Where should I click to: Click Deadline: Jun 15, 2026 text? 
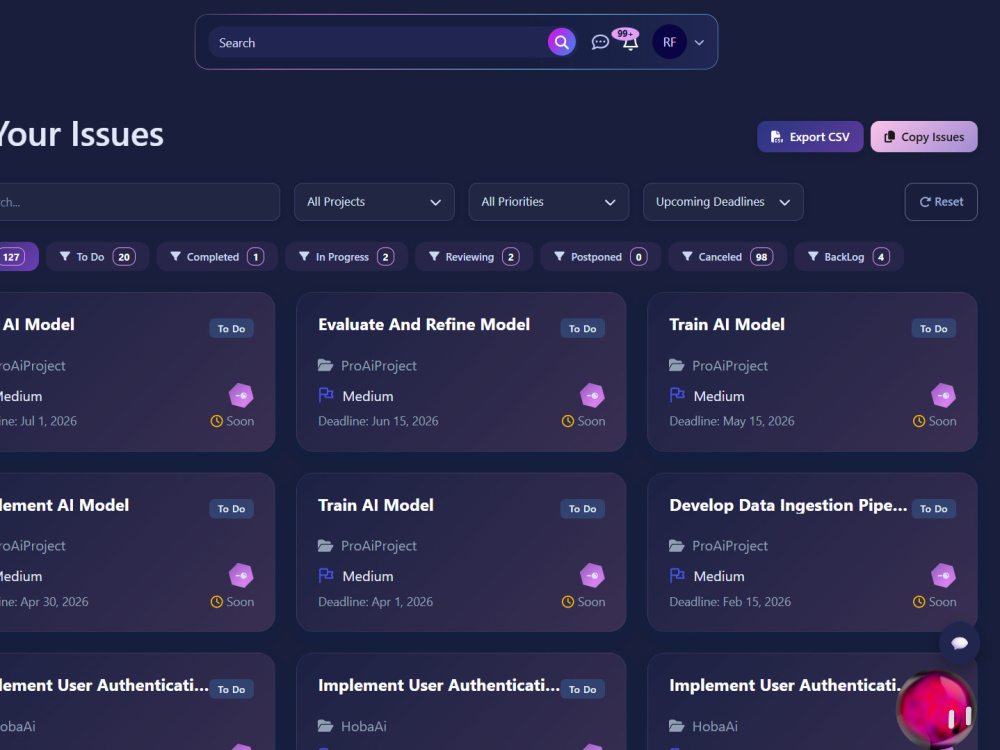click(378, 421)
